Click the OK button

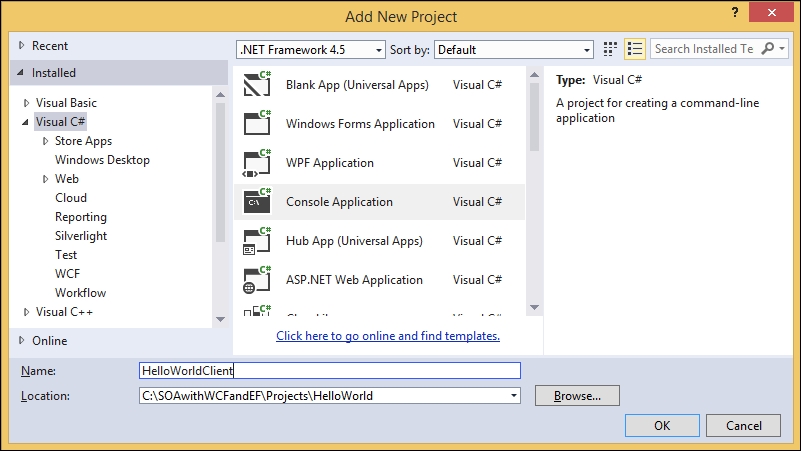pos(662,425)
